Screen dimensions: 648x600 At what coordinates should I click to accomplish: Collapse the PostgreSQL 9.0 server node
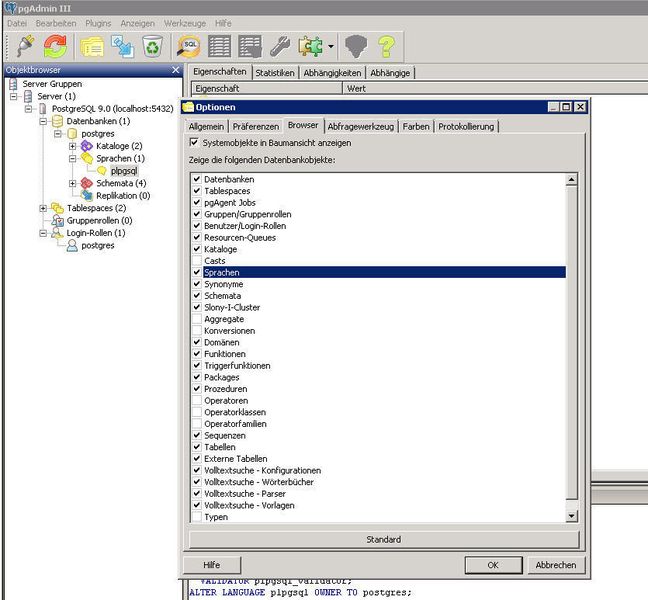point(28,109)
